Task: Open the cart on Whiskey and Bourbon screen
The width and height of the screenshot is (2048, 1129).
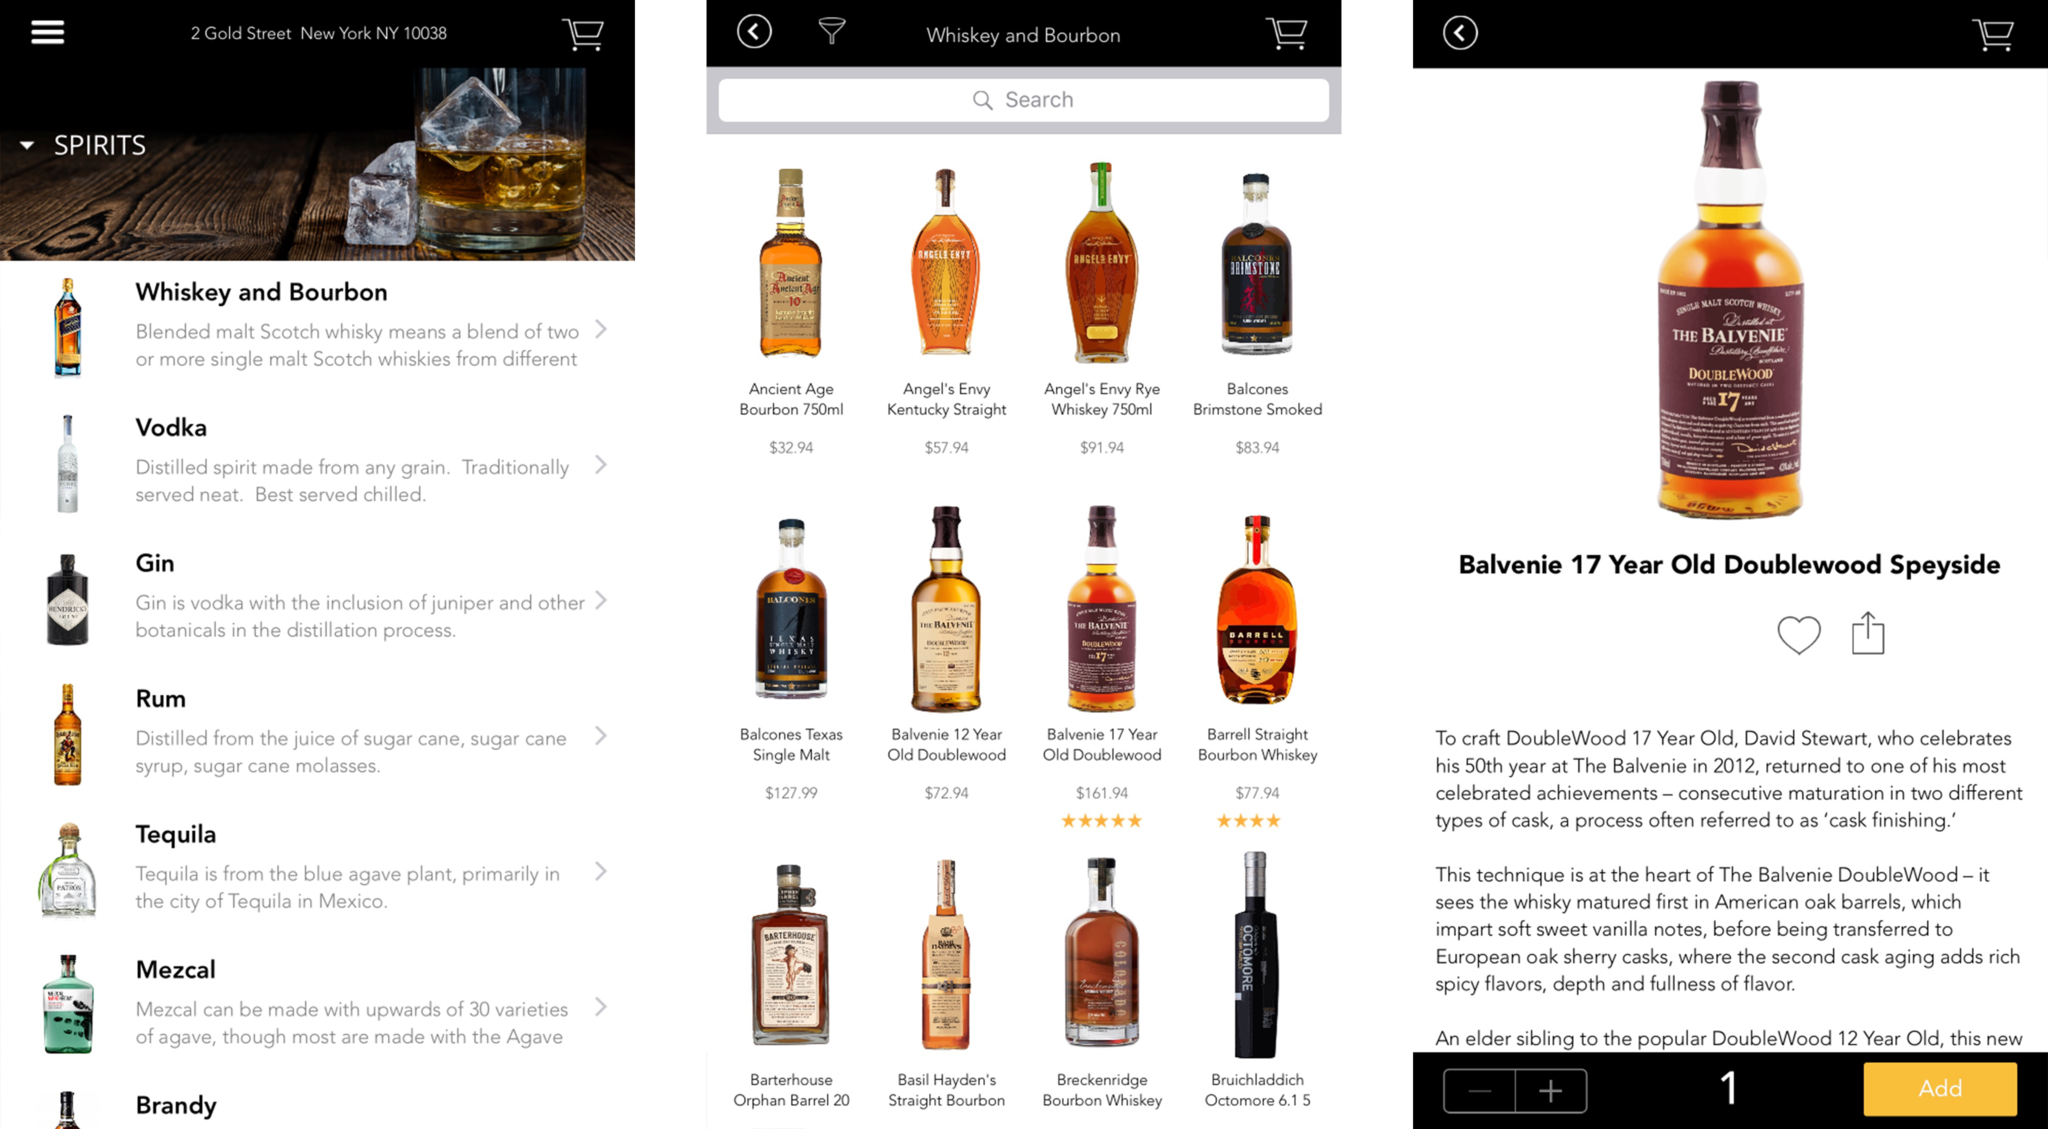Action: [1287, 34]
